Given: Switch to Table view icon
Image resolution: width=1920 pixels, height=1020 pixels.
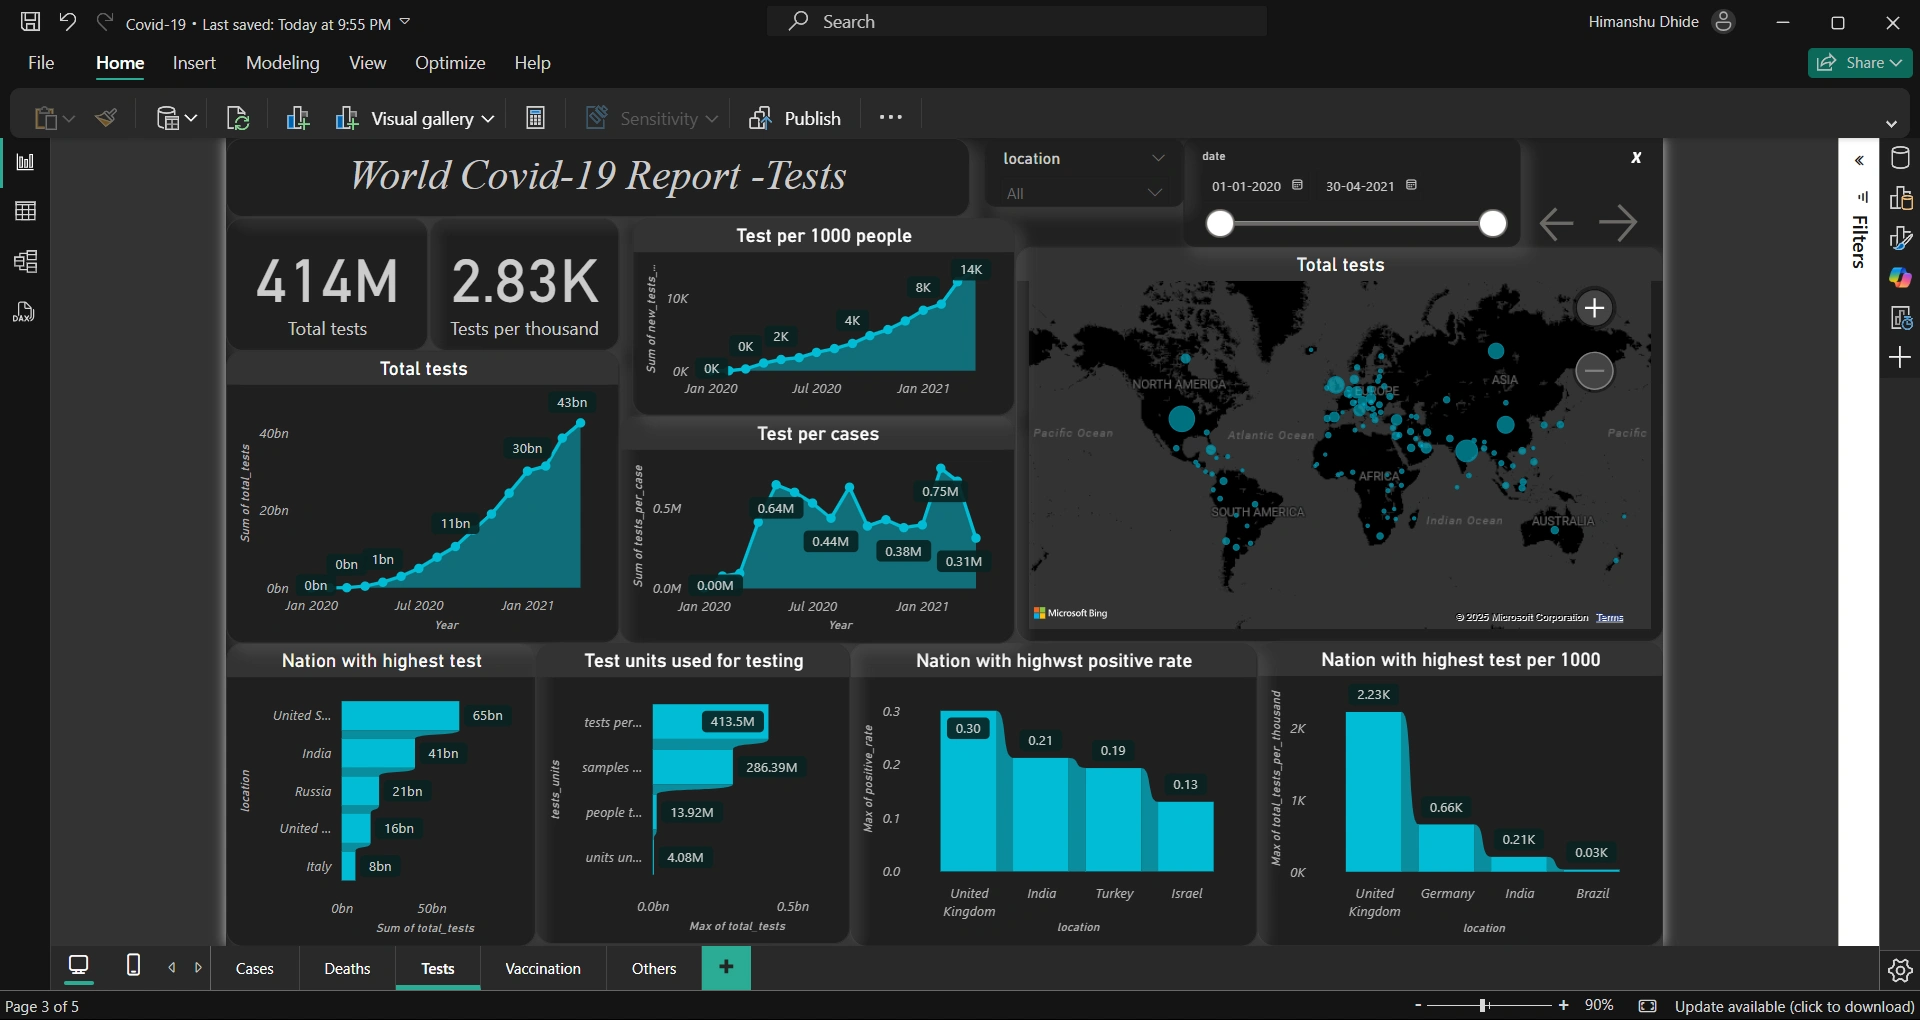Looking at the screenshot, I should click(x=25, y=211).
